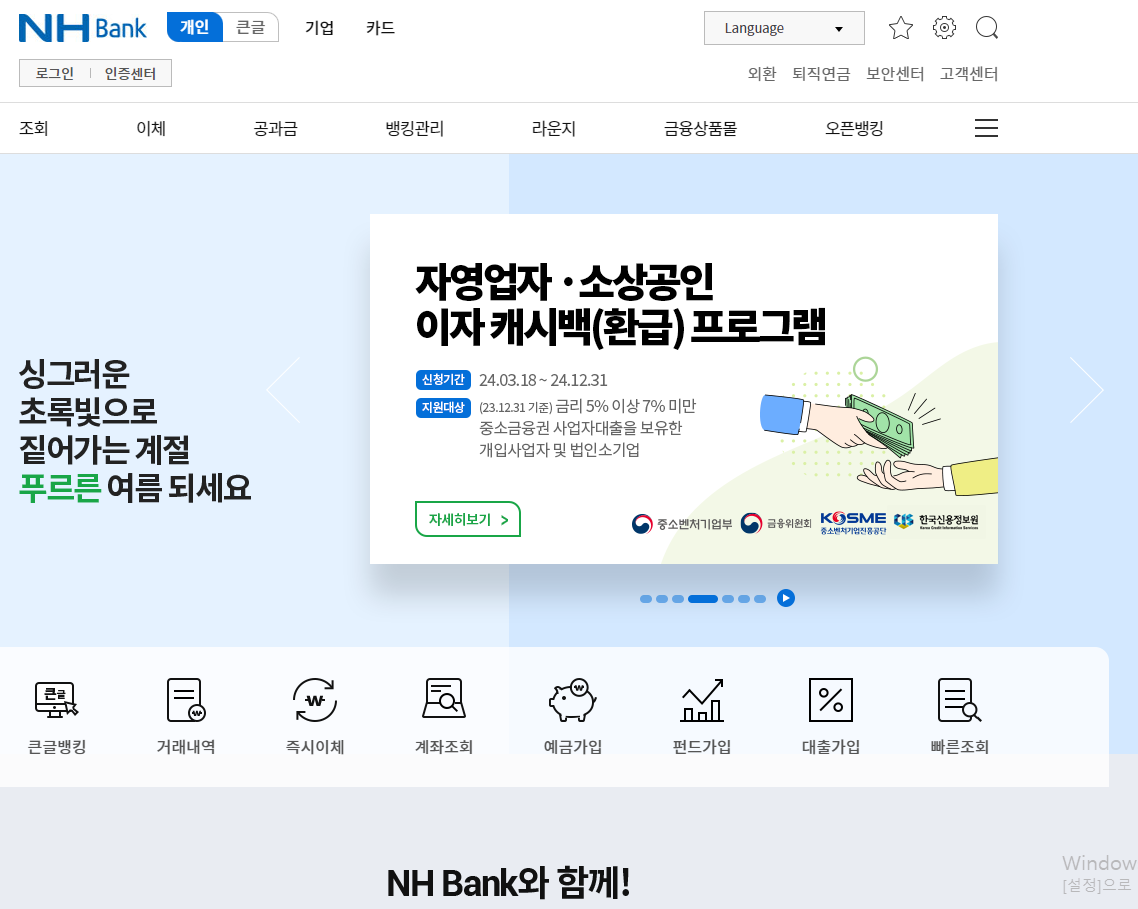Open 조회 menu
The image size is (1138, 909).
(33, 129)
